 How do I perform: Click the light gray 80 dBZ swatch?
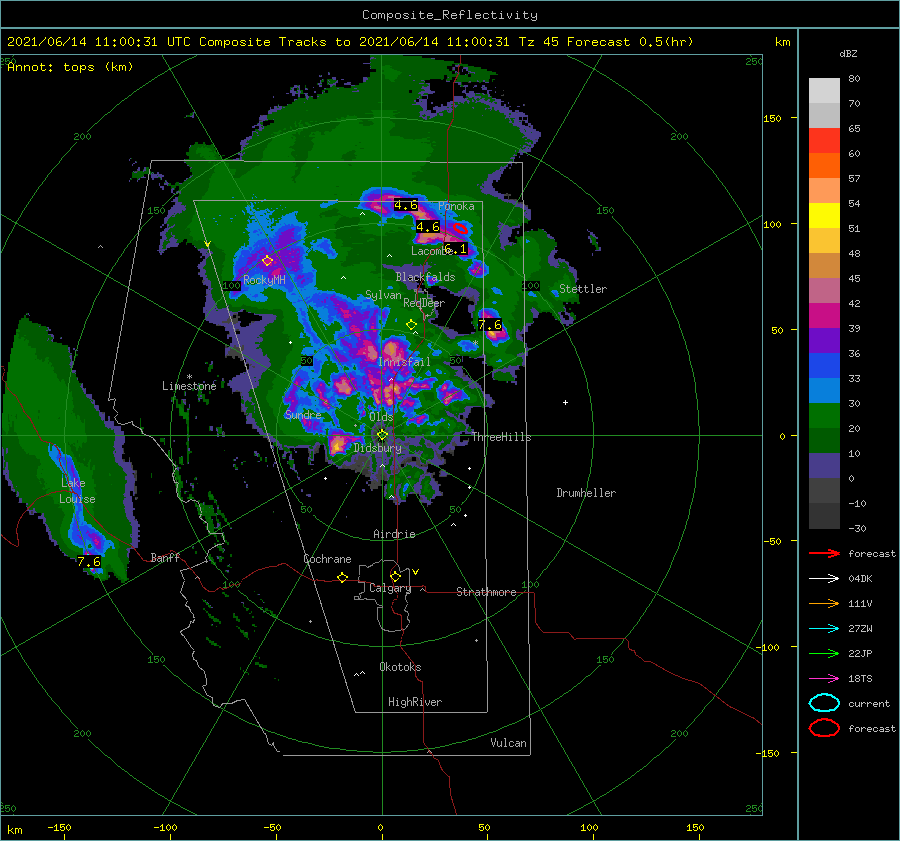coord(824,90)
